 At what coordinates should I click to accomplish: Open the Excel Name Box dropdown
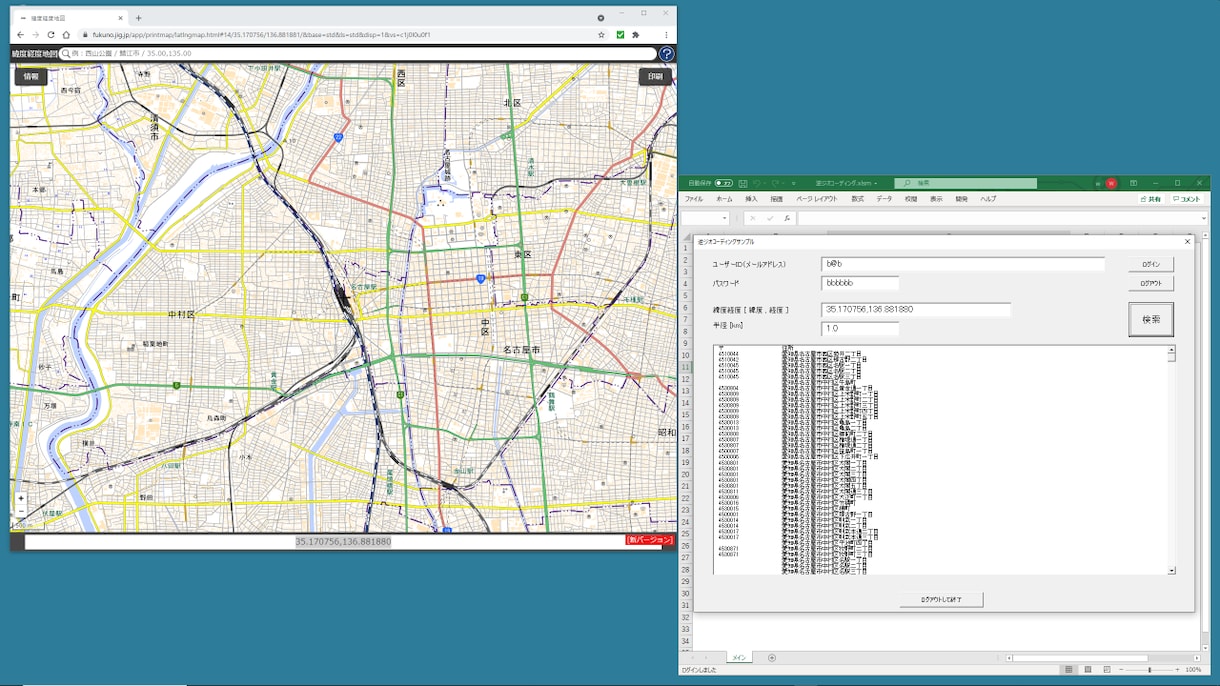pos(724,218)
